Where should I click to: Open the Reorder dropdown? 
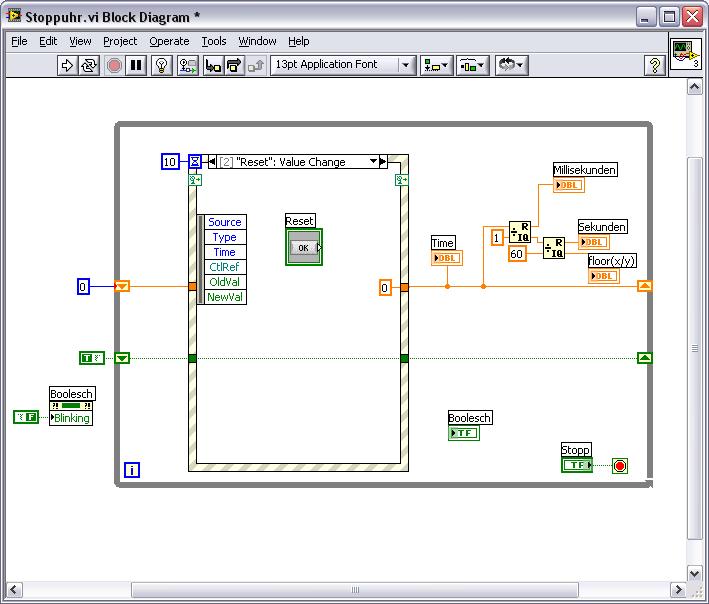click(510, 65)
